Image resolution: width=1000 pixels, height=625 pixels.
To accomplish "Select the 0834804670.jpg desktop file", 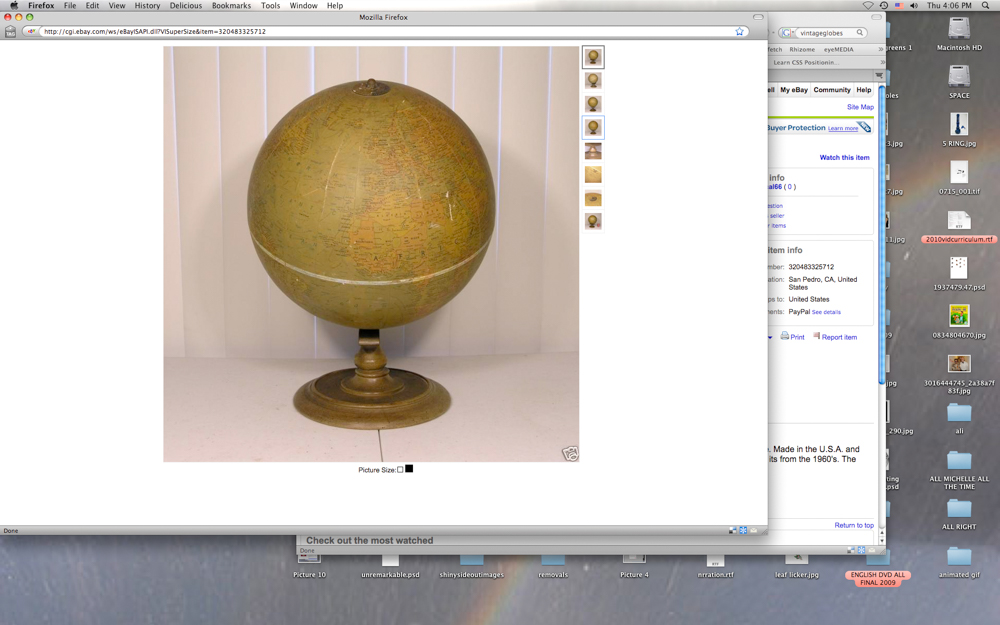I will (959, 316).
